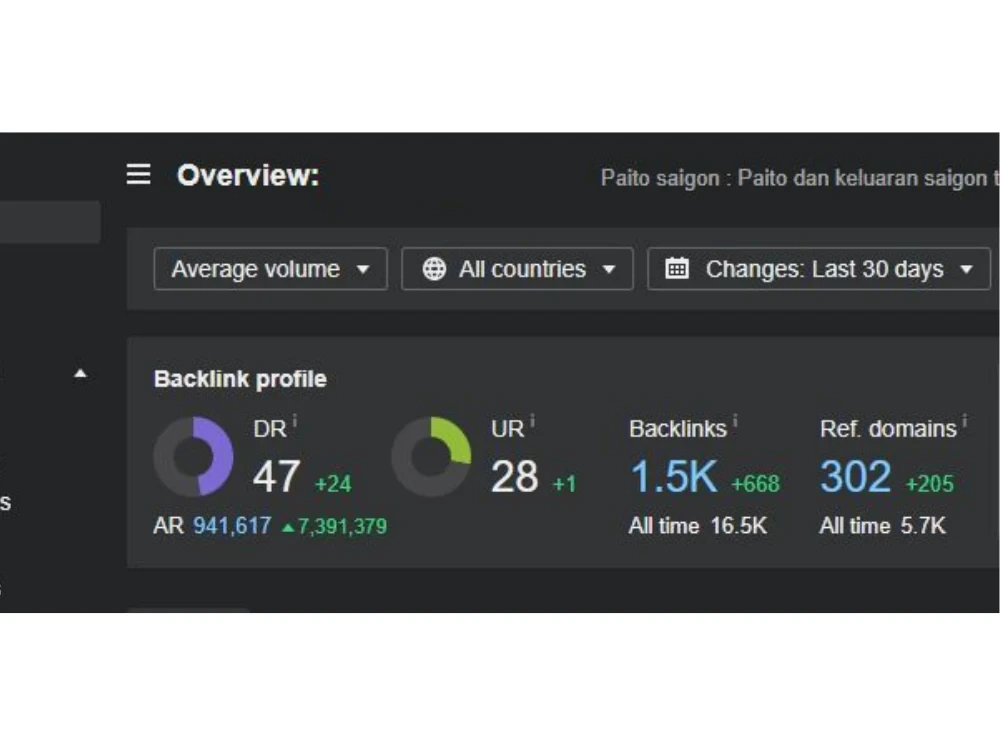Click the All time 16.5K backlinks text
The height and width of the screenshot is (750, 1000).
click(698, 526)
